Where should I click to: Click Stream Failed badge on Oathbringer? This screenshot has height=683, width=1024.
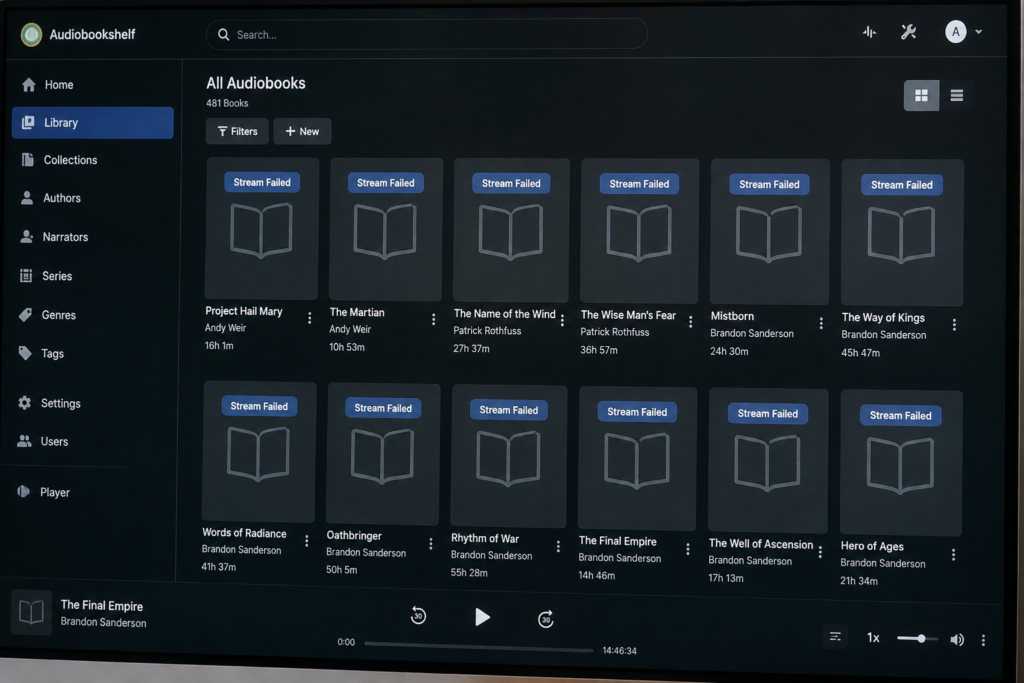coord(383,408)
